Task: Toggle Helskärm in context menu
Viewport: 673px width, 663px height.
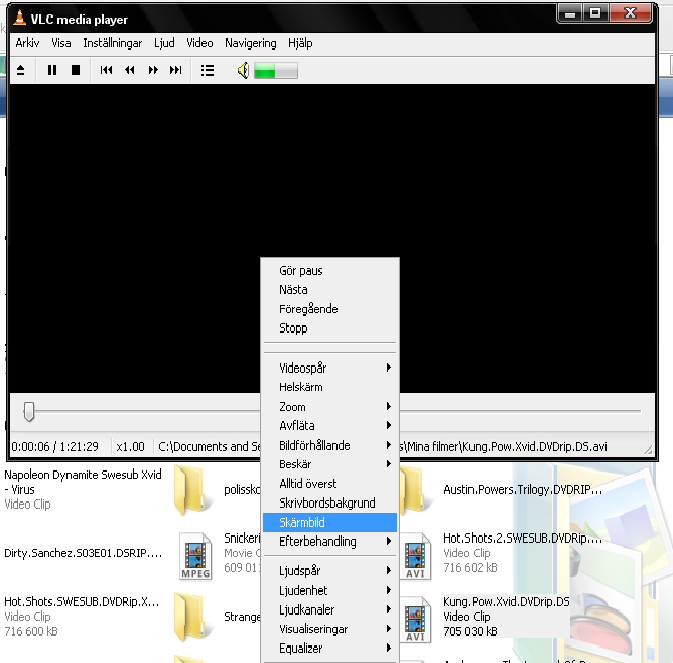Action: point(330,387)
